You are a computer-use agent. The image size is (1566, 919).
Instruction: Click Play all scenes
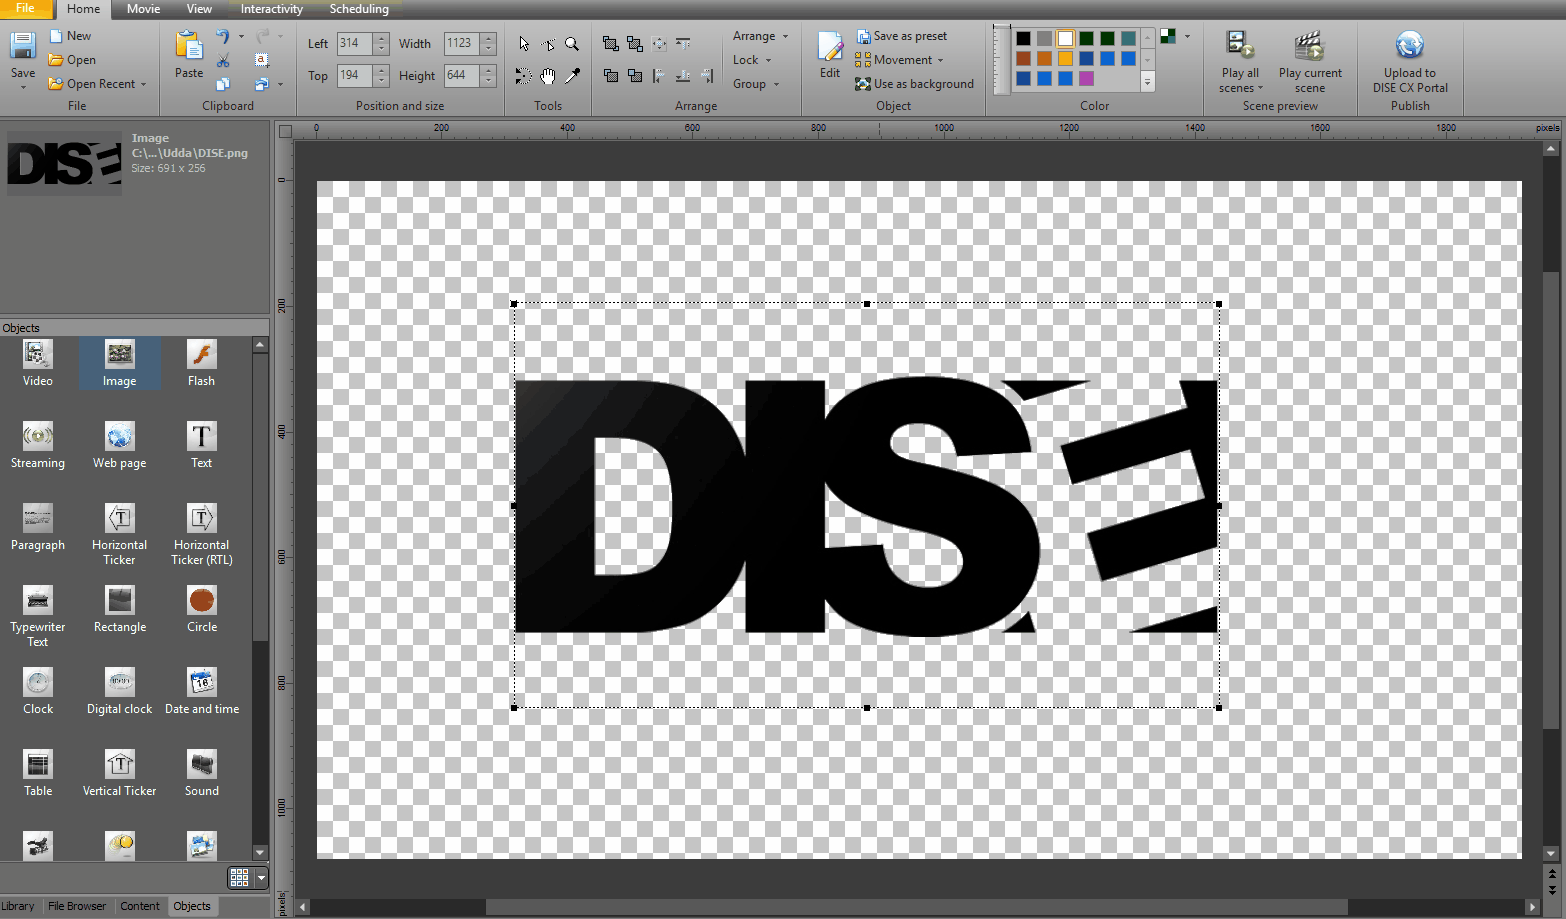click(1240, 61)
